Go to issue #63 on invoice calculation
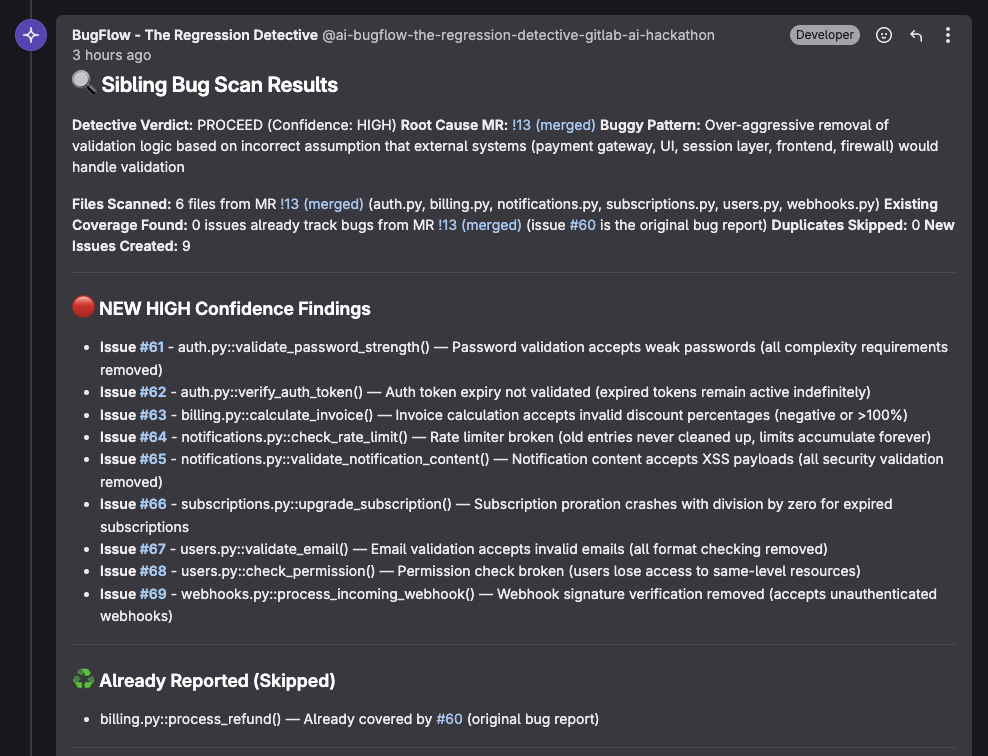Image resolution: width=988 pixels, height=756 pixels. [x=152, y=414]
